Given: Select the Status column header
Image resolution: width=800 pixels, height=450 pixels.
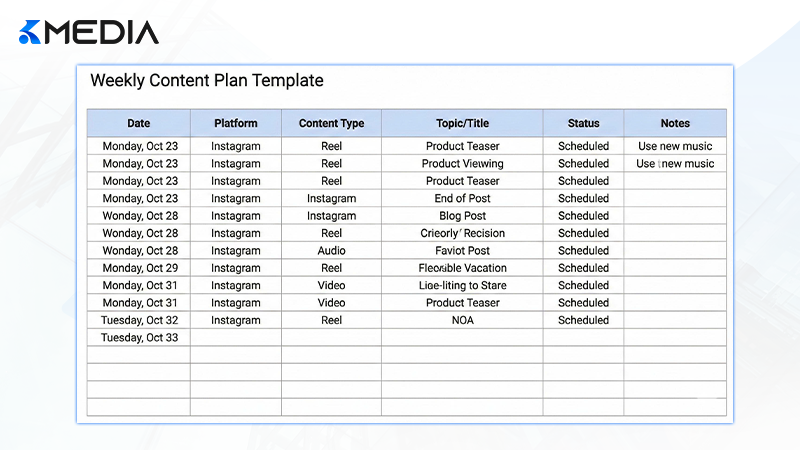Looking at the screenshot, I should [583, 123].
